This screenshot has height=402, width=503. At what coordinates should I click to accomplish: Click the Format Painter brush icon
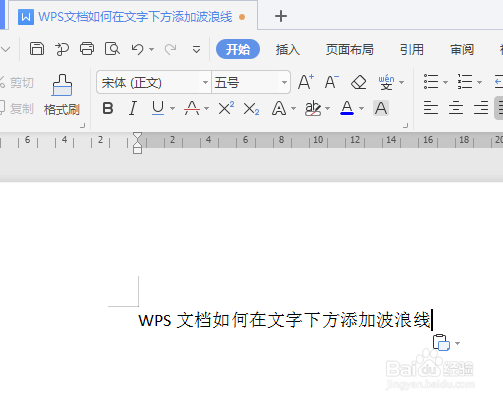pyautogui.click(x=62, y=85)
